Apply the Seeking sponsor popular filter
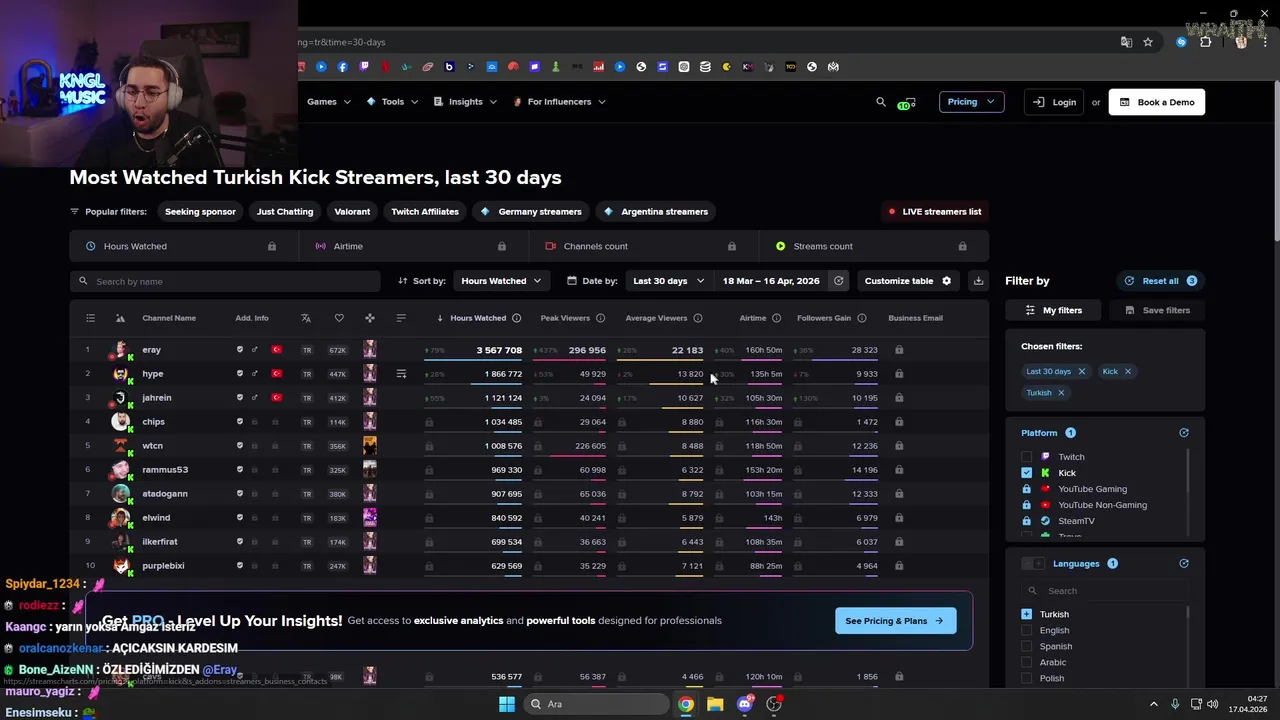The width and height of the screenshot is (1280, 720). pyautogui.click(x=200, y=212)
